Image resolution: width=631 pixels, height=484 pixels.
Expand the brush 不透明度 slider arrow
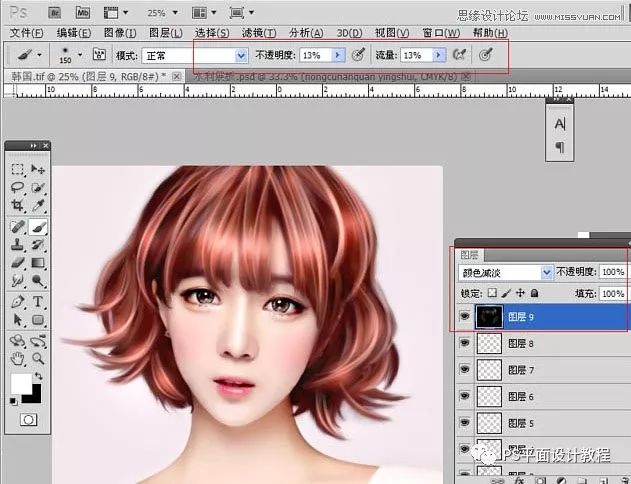(337, 56)
